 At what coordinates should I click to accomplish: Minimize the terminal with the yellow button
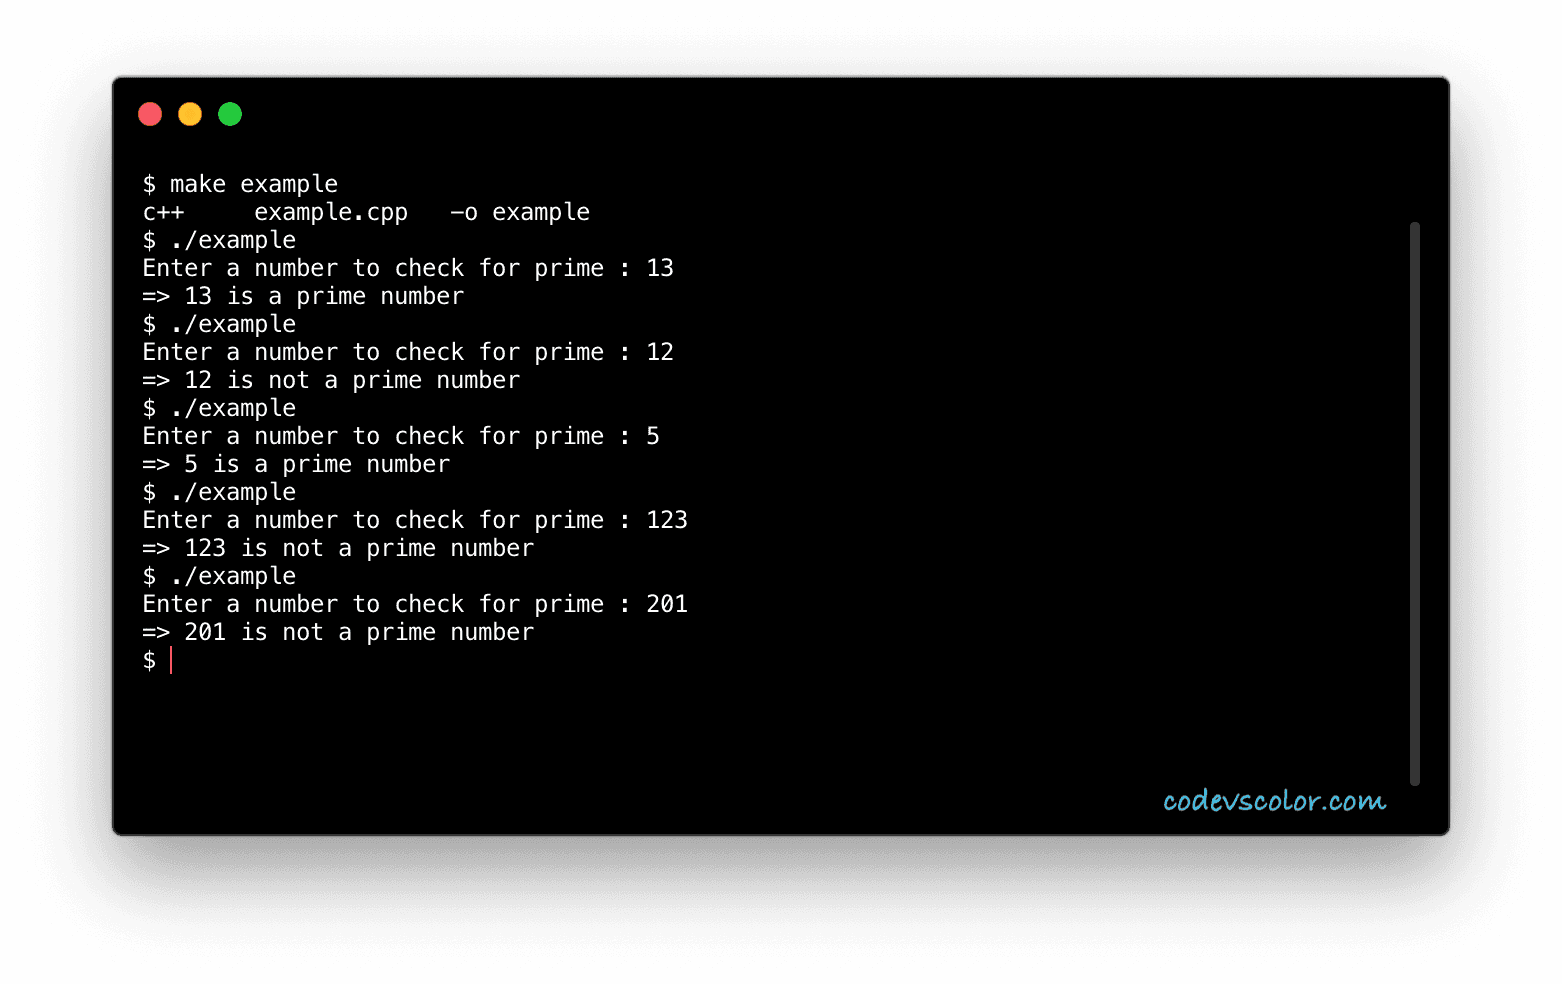pyautogui.click(x=190, y=114)
